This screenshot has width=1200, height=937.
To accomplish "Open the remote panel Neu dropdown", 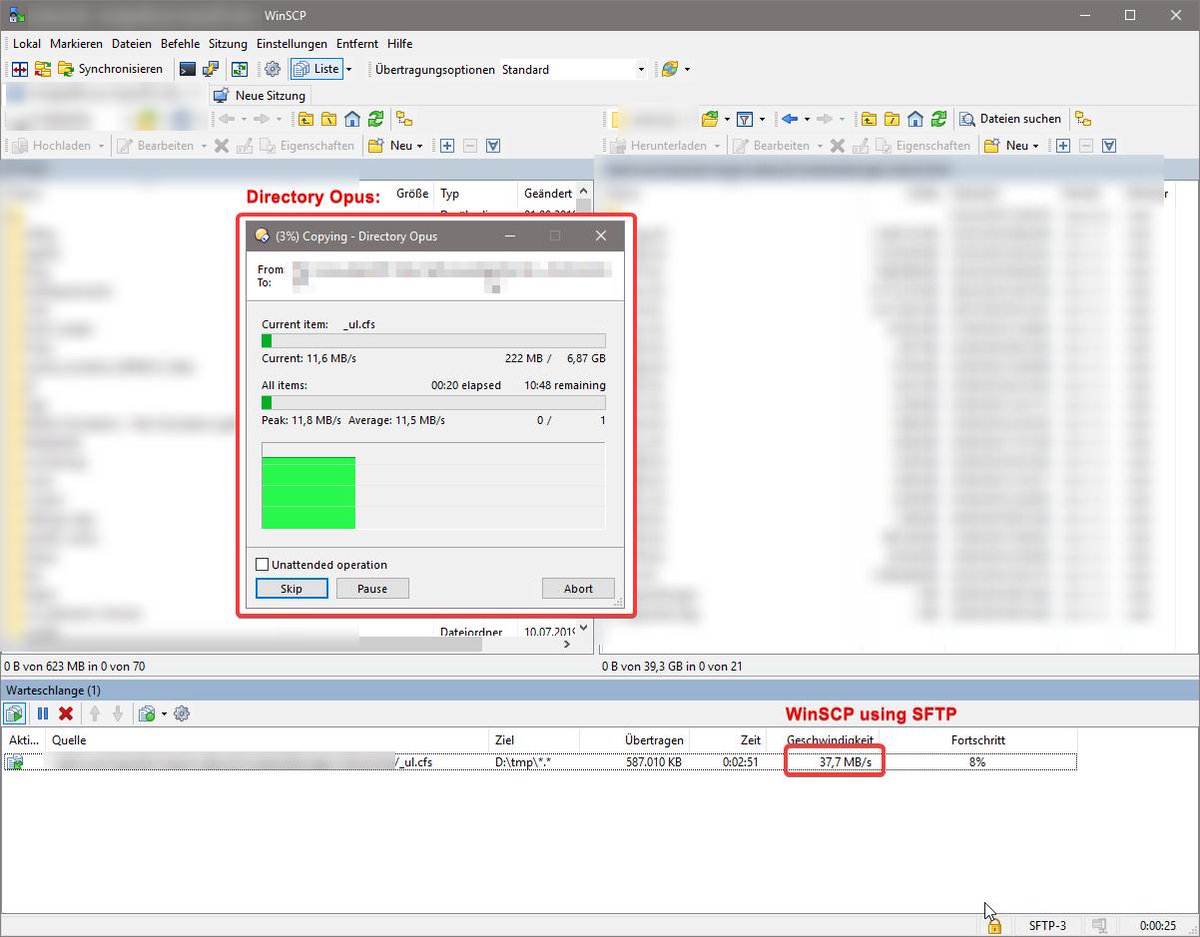I will 1011,145.
